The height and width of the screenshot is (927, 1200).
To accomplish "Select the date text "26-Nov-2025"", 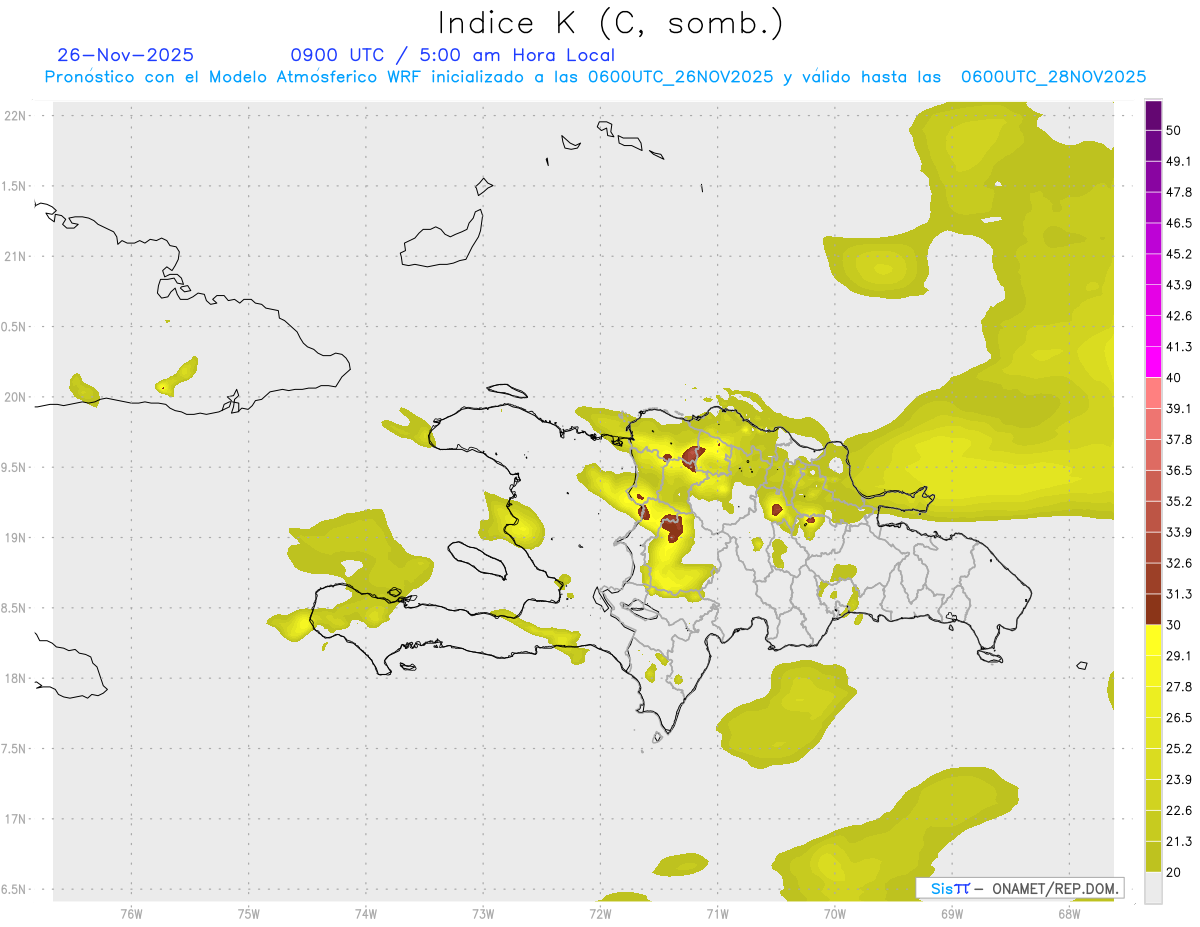I will pos(126,55).
